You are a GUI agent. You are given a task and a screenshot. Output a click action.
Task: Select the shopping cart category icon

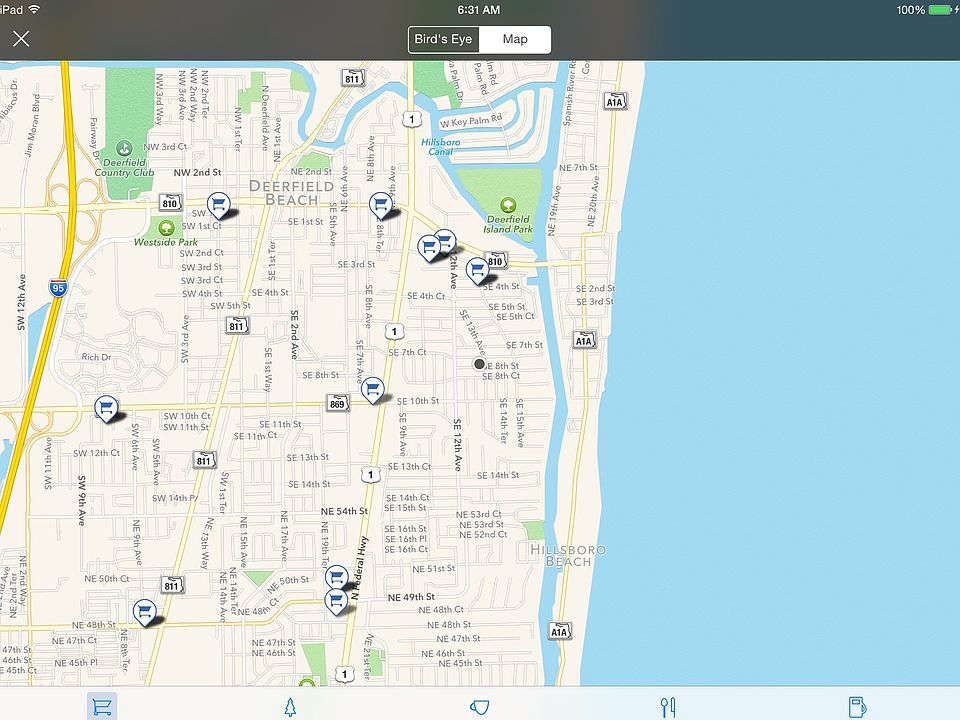(102, 707)
